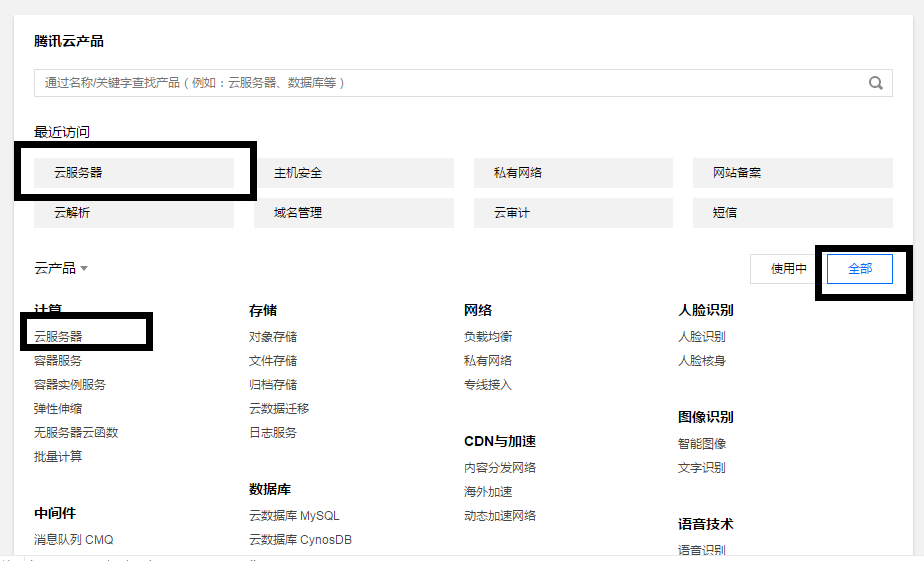This screenshot has width=924, height=561.
Task: Click the CDN与加速 category heading
Action: tap(500, 441)
